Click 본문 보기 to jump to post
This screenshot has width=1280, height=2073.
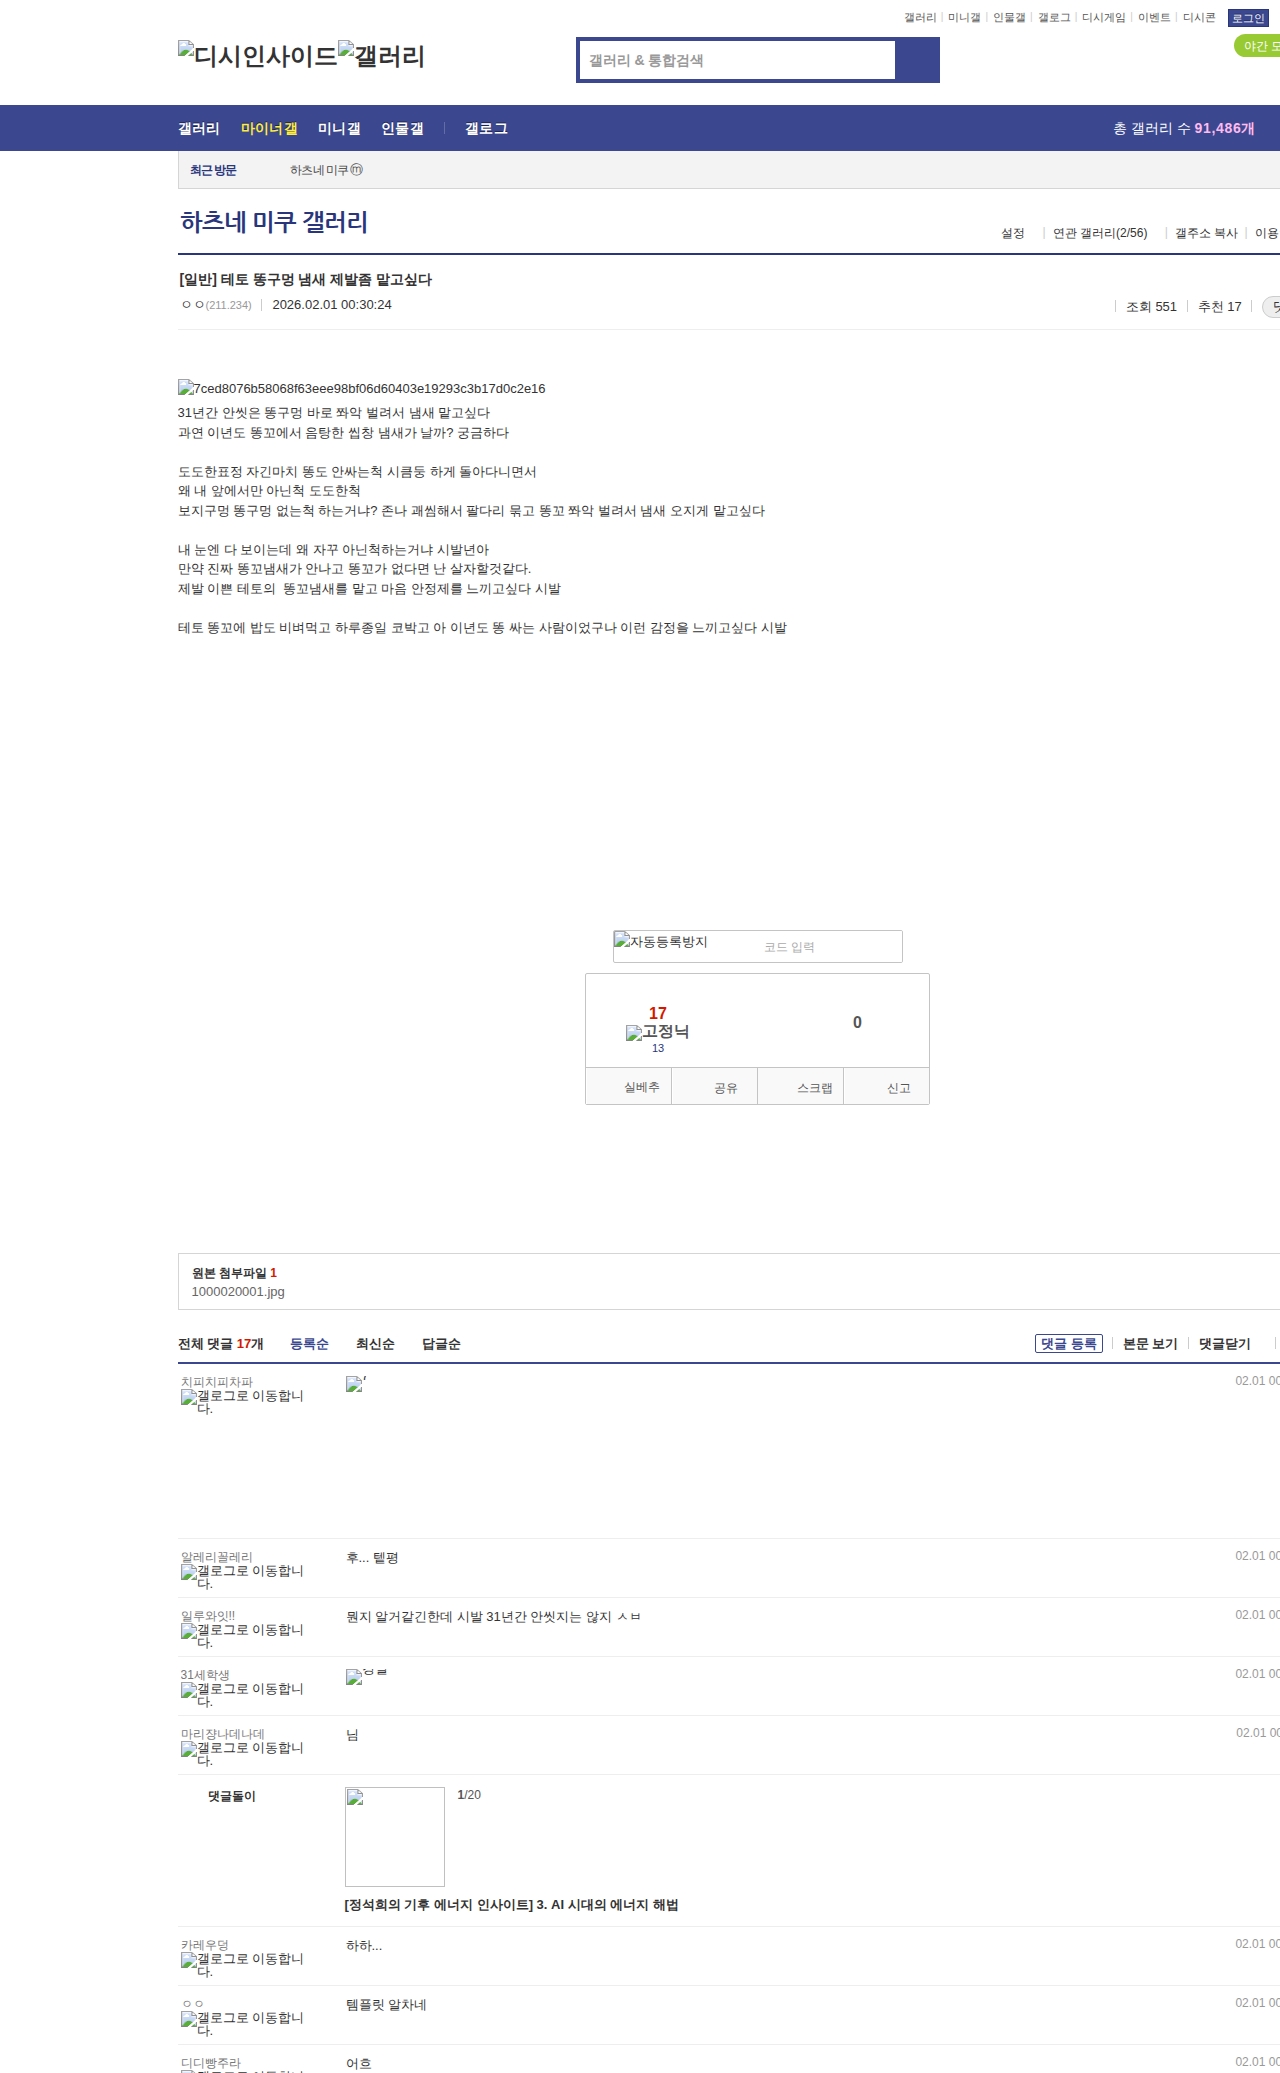pos(1150,1344)
